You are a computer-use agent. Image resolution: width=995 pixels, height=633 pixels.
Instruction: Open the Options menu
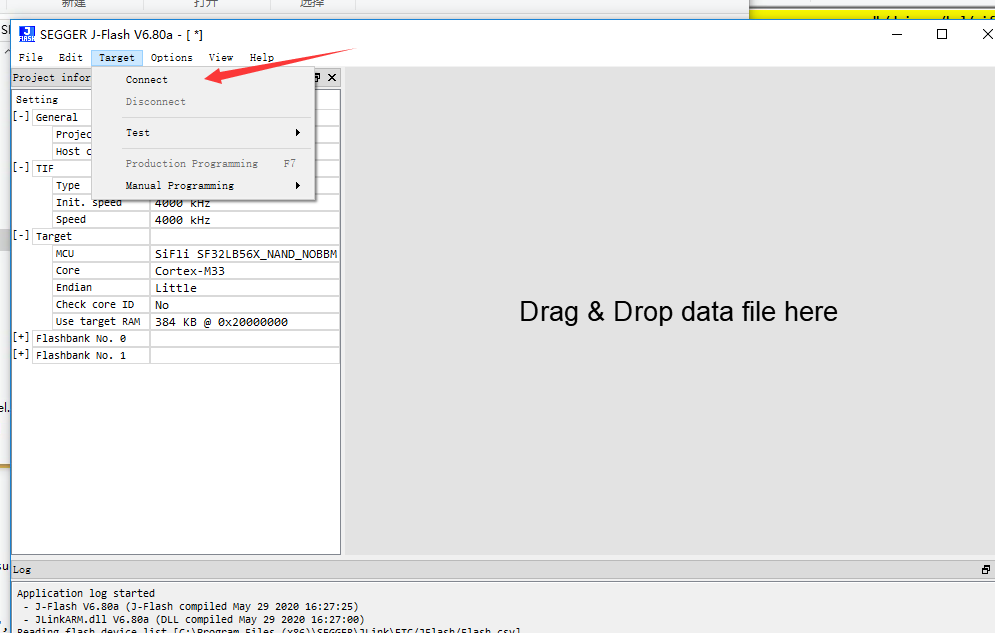(171, 58)
